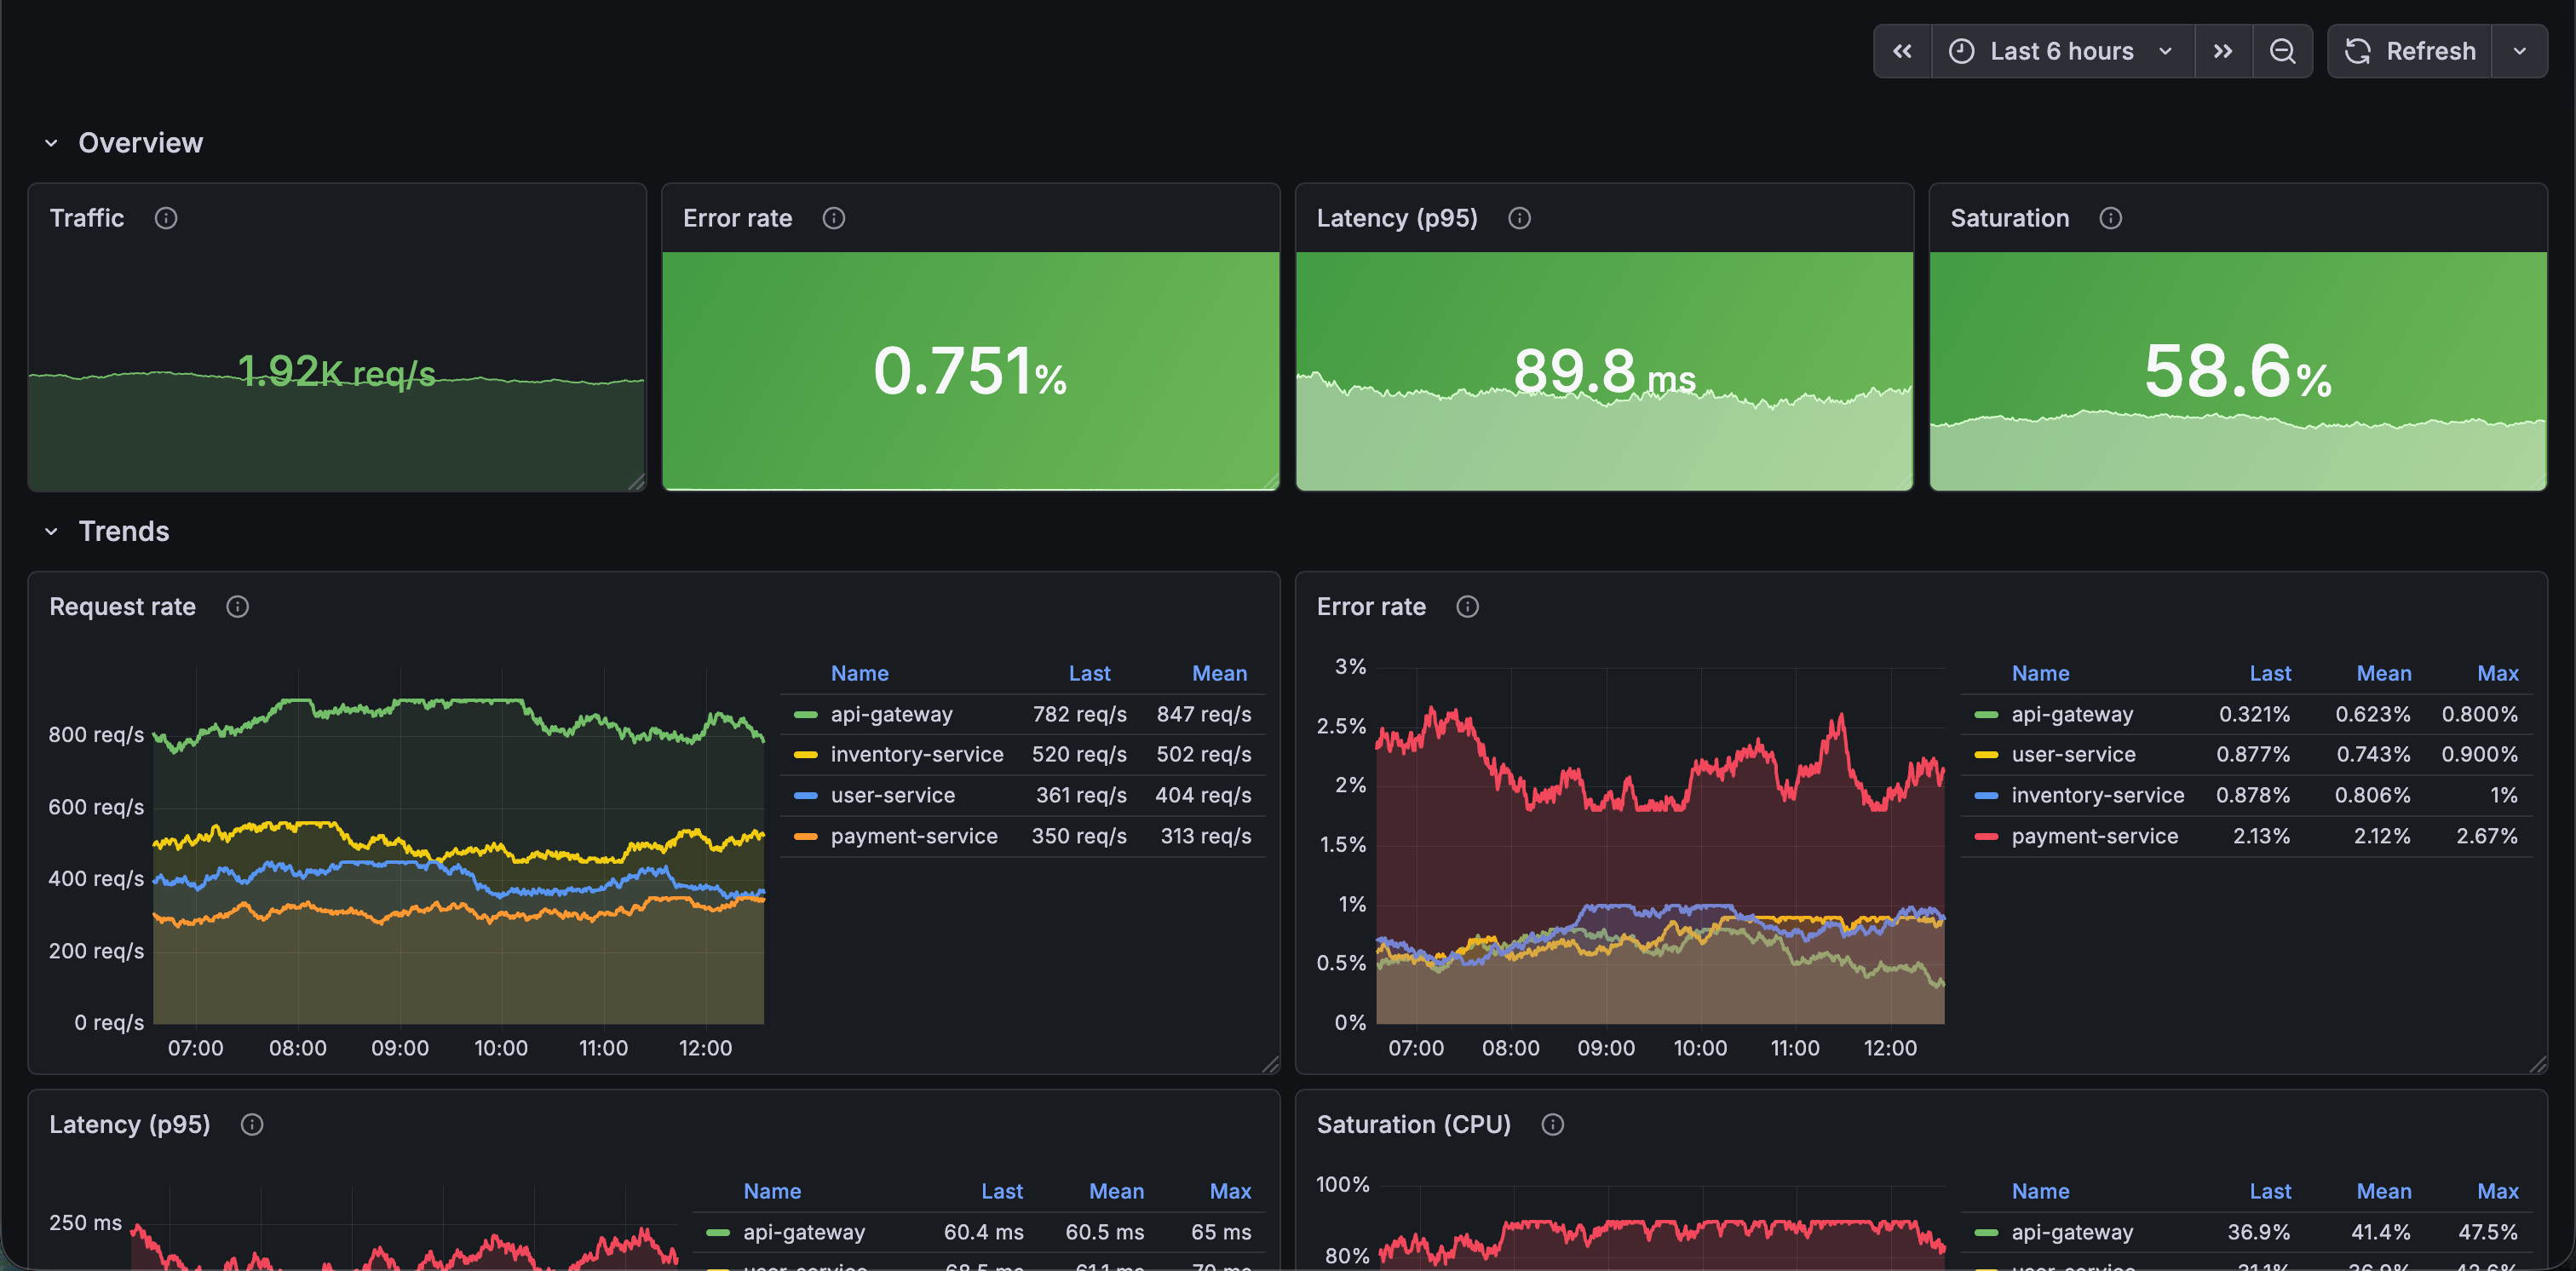Click info icon beside Overview Error rate title
Image resolution: width=2576 pixels, height=1271 pixels.
click(x=833, y=218)
